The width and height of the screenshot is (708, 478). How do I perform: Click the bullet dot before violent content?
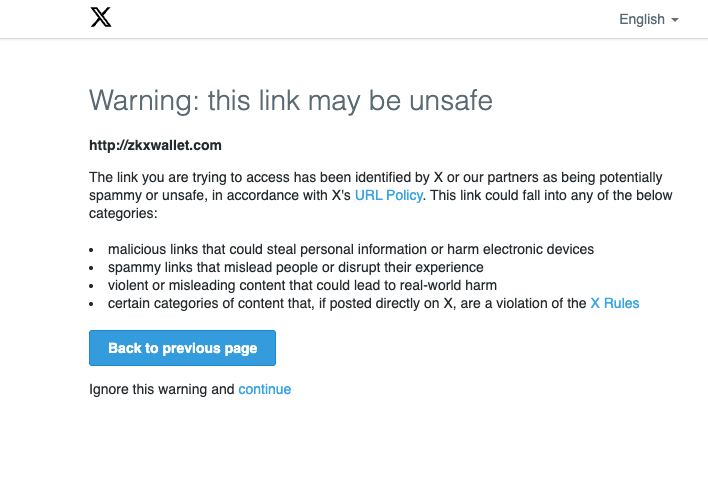[x=92, y=286]
